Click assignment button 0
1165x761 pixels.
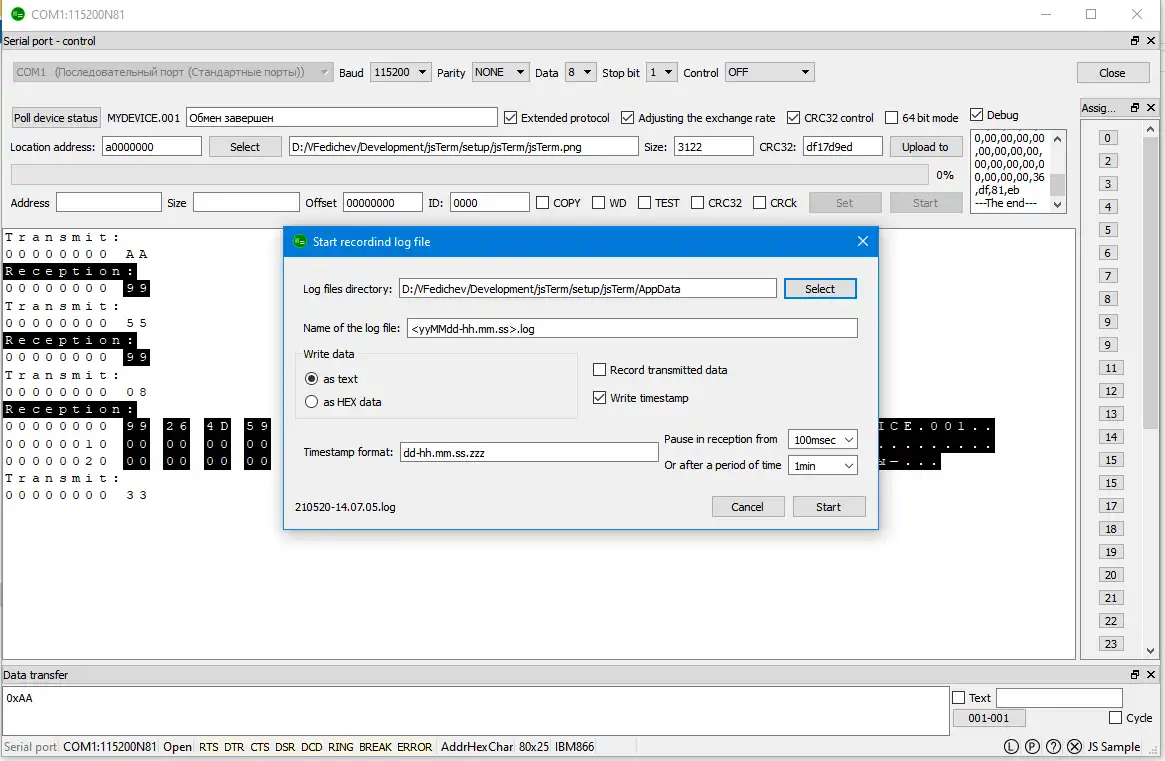1107,137
